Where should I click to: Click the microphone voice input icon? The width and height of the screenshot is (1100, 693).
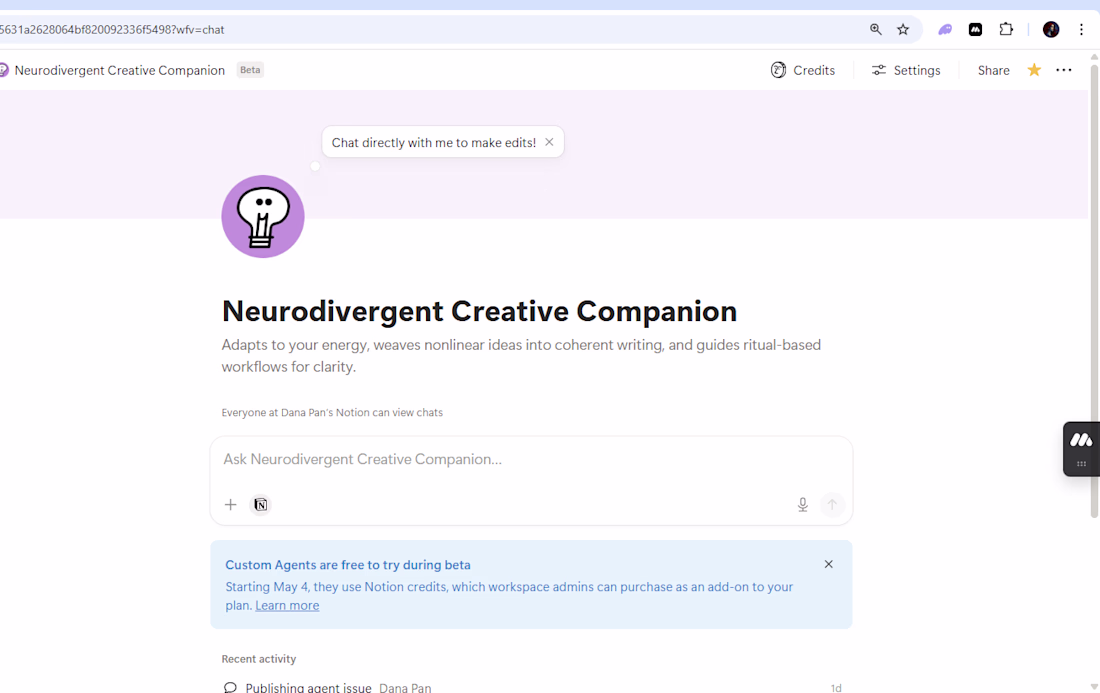point(803,504)
